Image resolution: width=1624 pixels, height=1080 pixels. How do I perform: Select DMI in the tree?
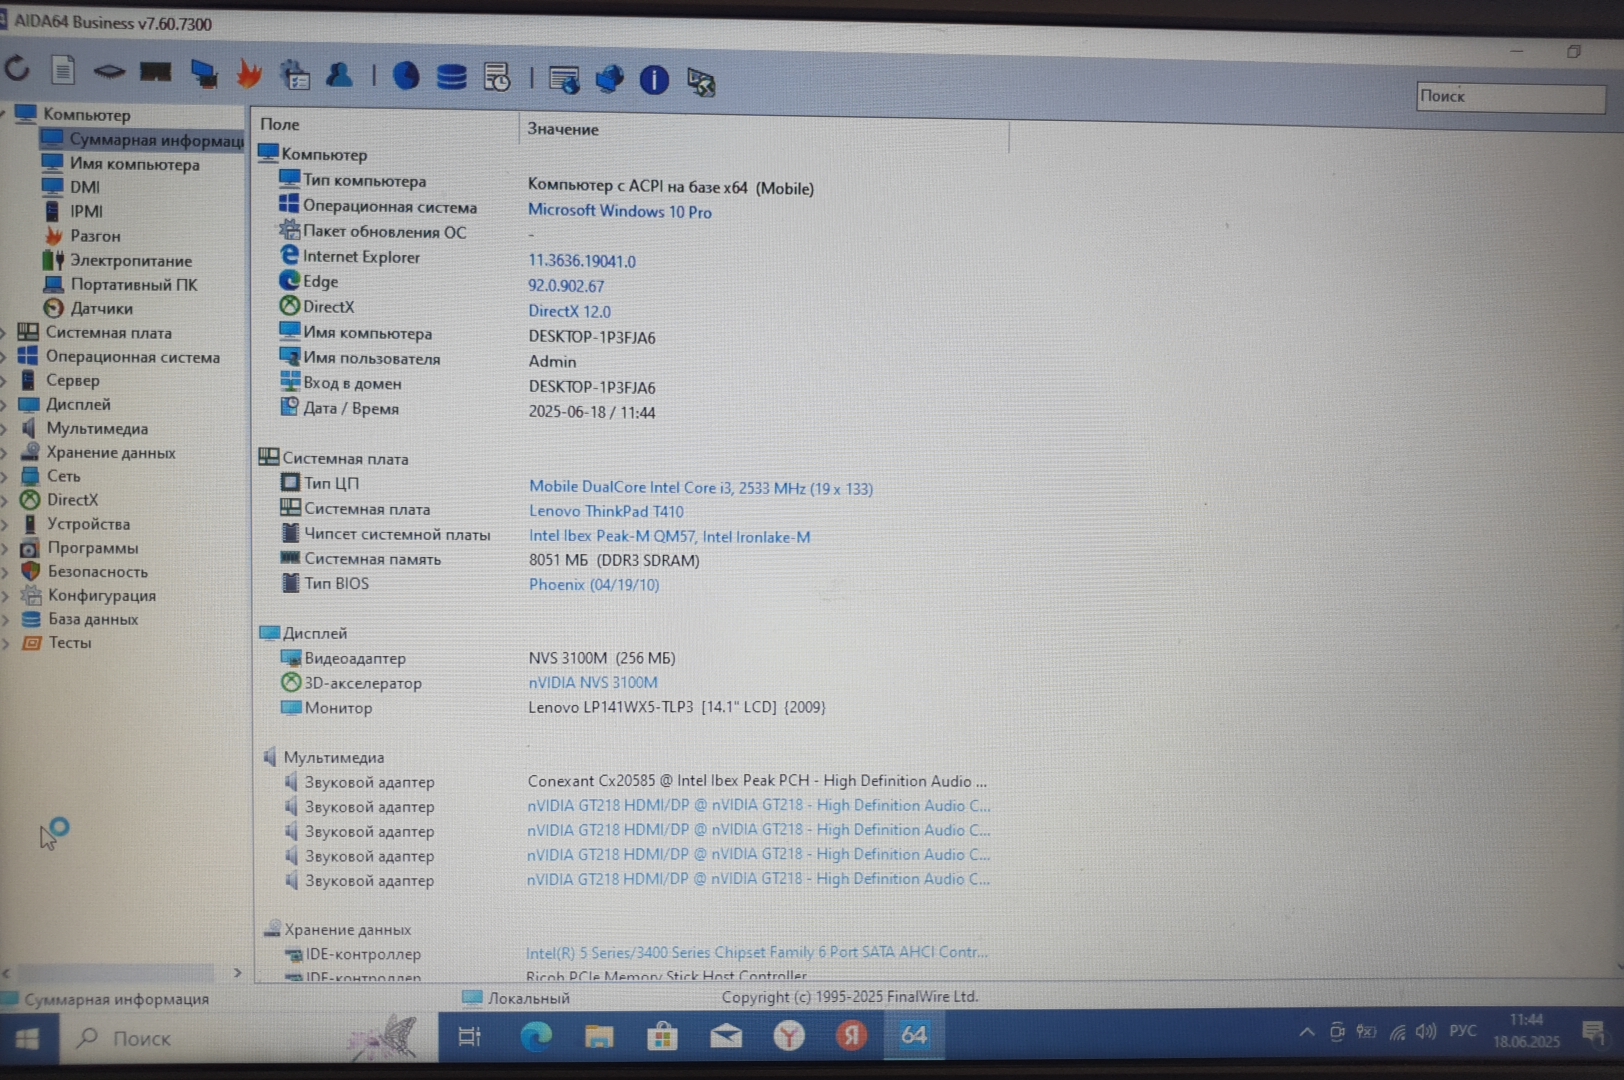(x=85, y=187)
